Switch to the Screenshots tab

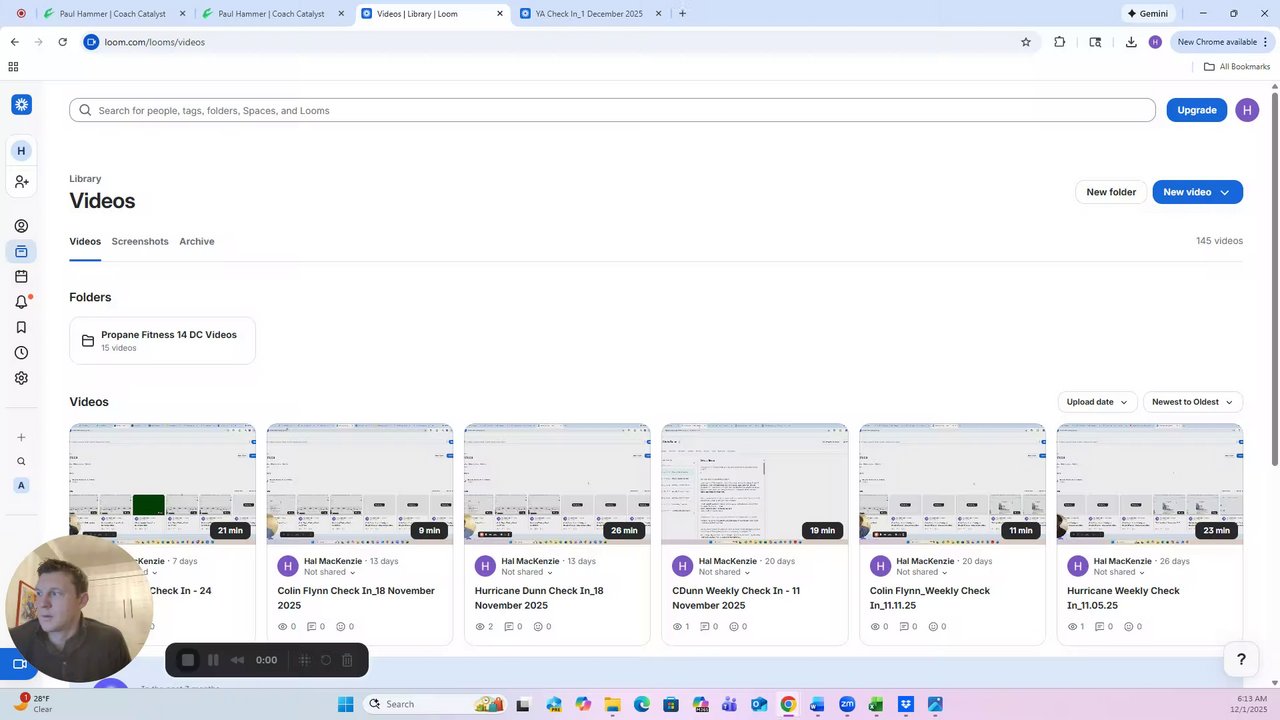point(140,241)
